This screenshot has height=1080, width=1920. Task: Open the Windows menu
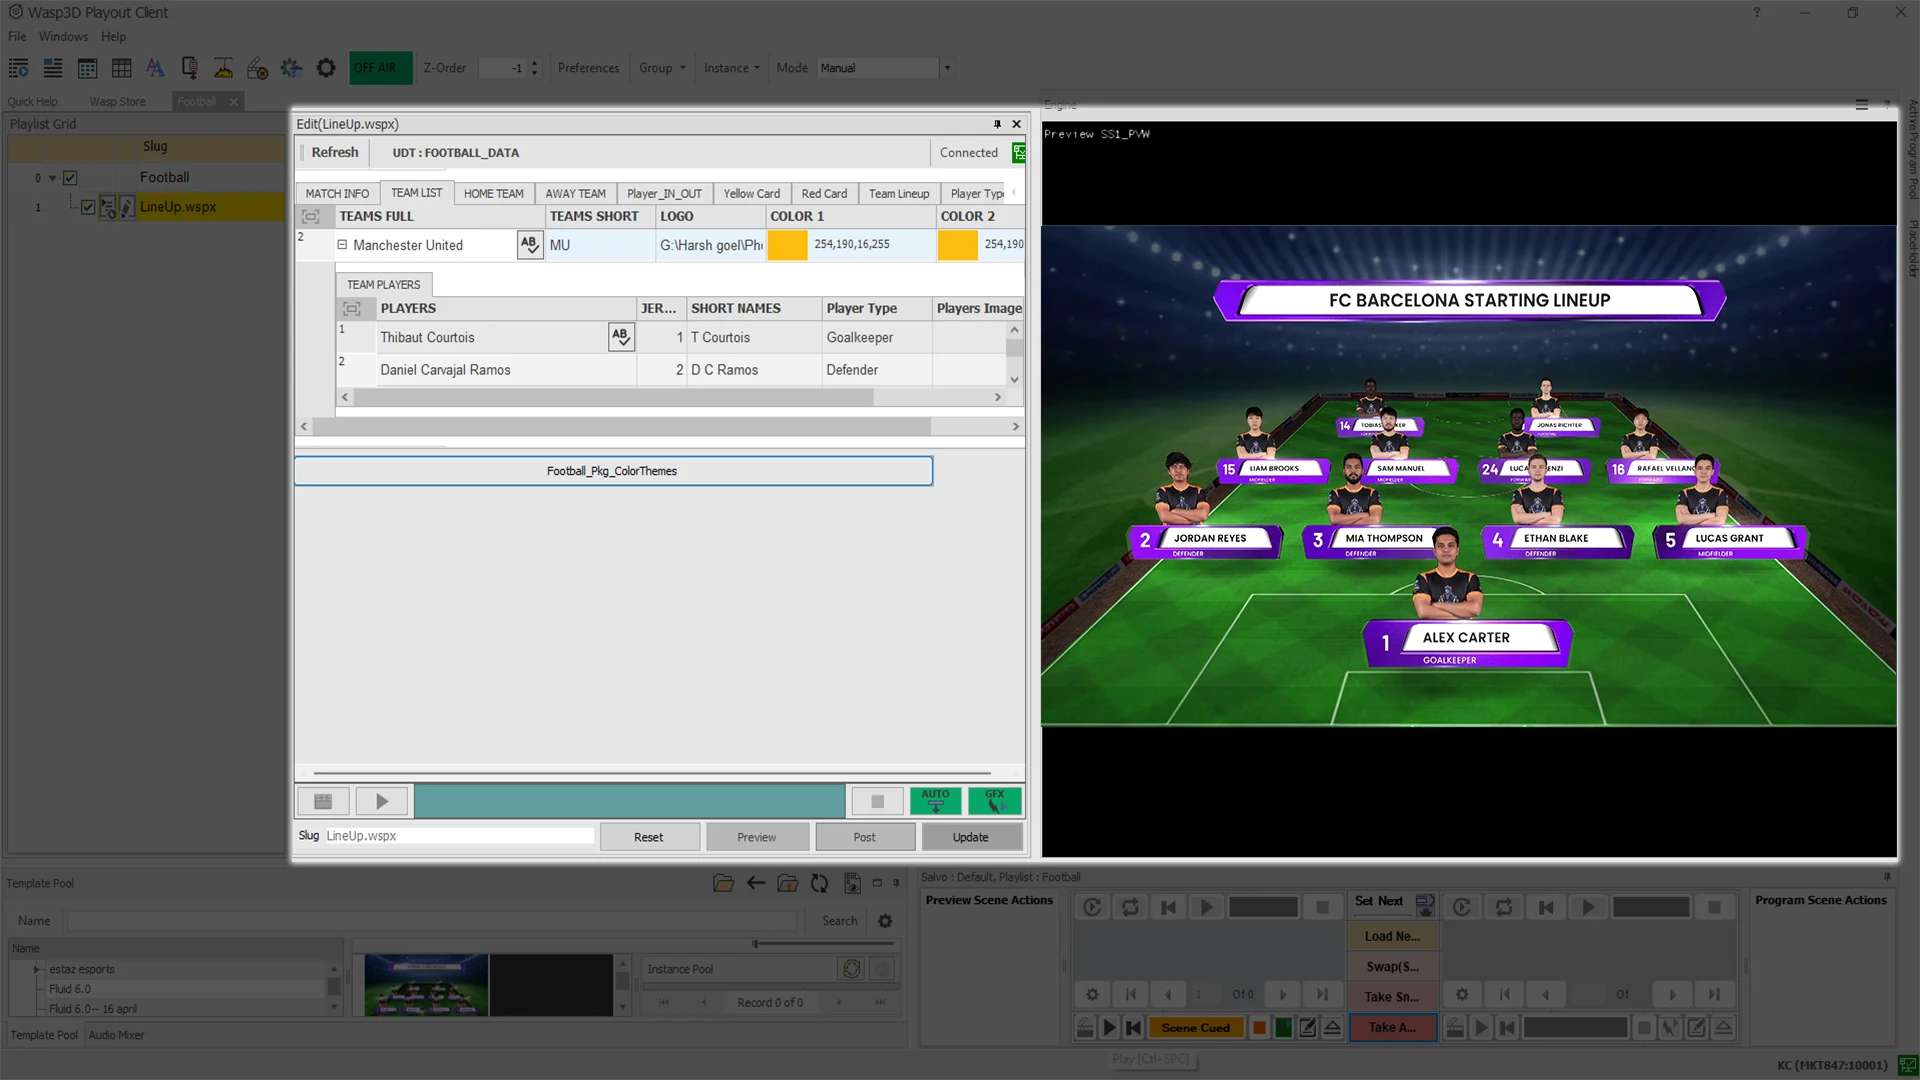coord(63,36)
